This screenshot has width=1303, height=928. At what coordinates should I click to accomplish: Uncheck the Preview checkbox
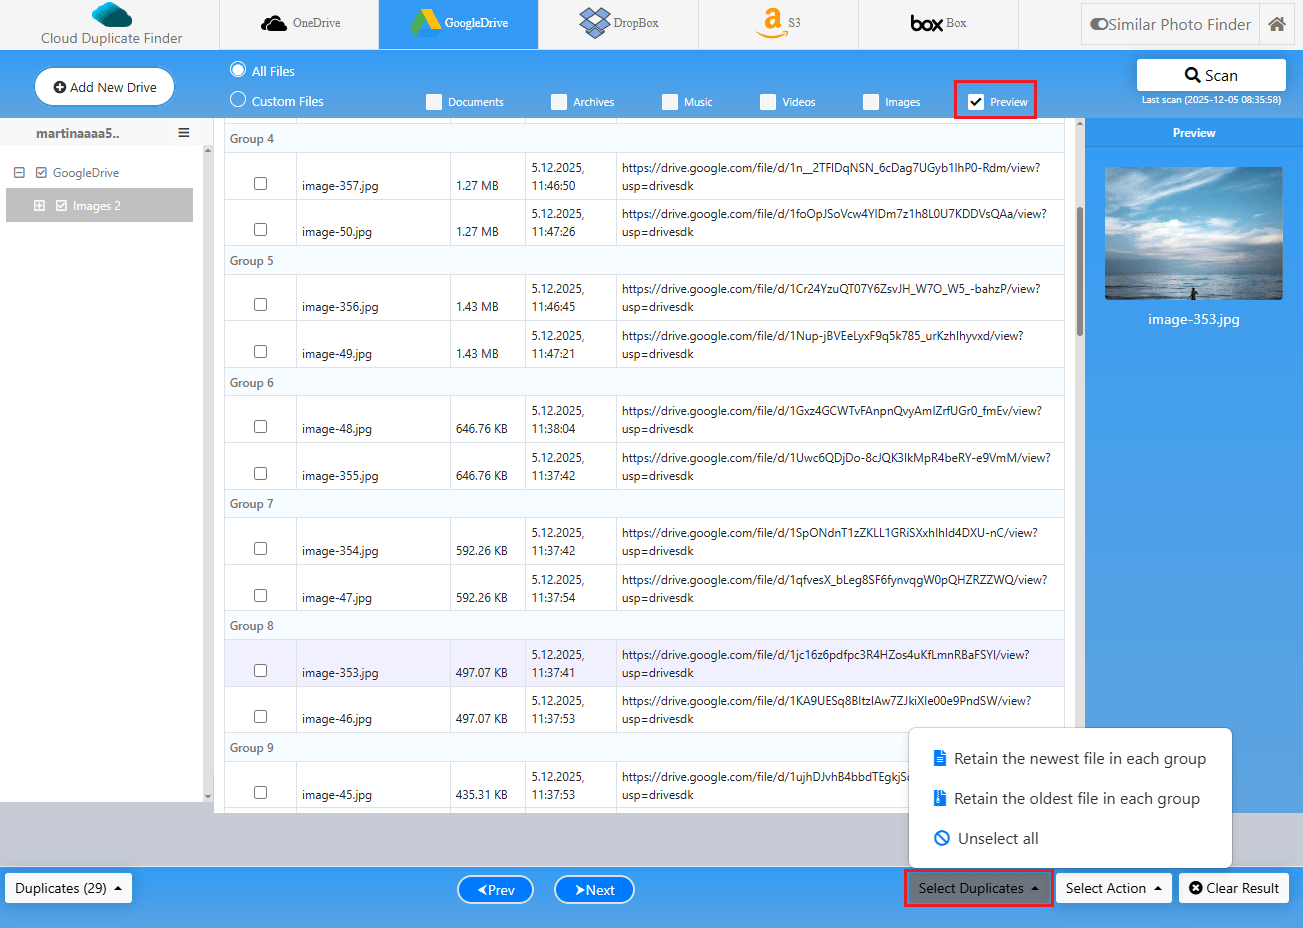pos(976,101)
